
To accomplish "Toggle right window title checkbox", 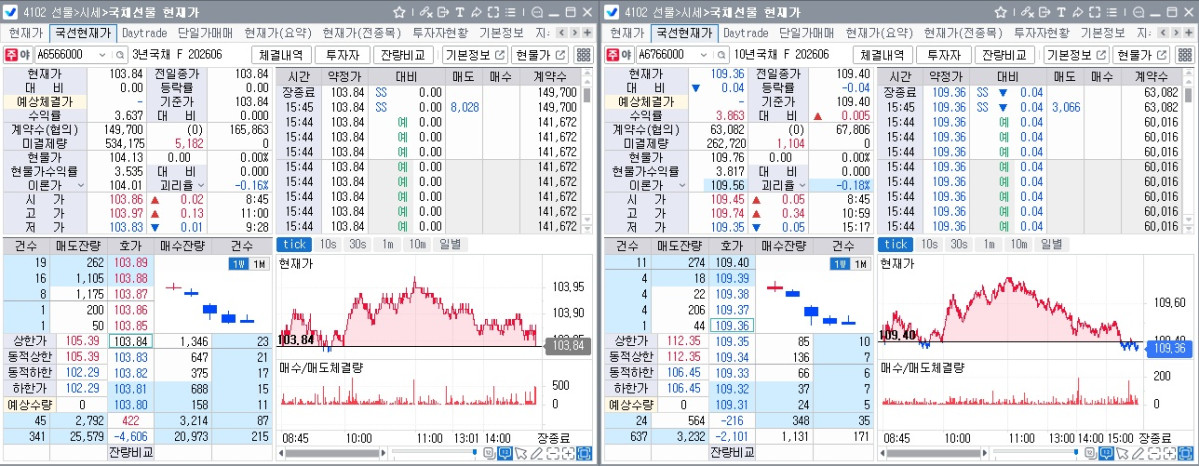I will click(x=613, y=12).
